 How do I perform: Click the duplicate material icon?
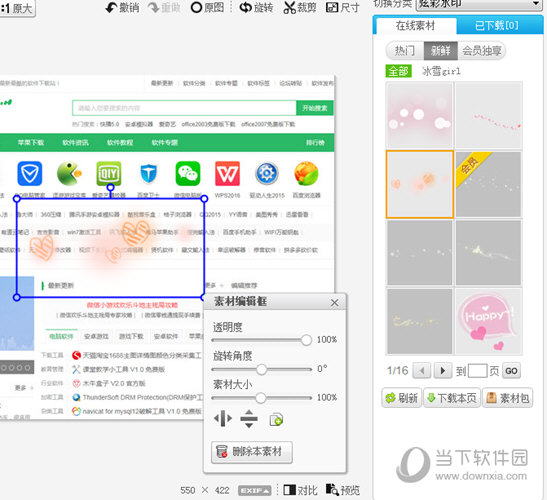276,419
